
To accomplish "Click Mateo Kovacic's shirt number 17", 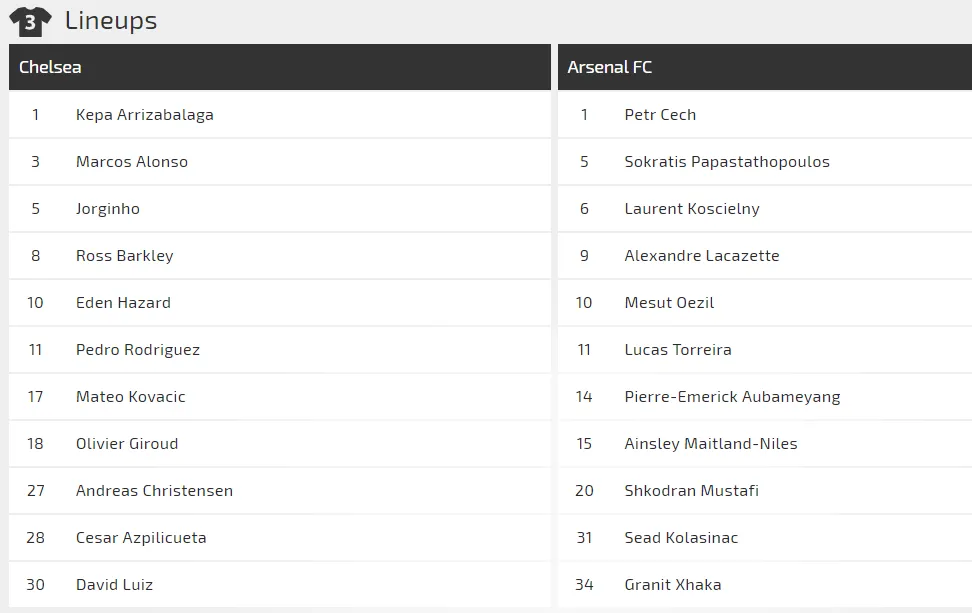I will 35,397.
